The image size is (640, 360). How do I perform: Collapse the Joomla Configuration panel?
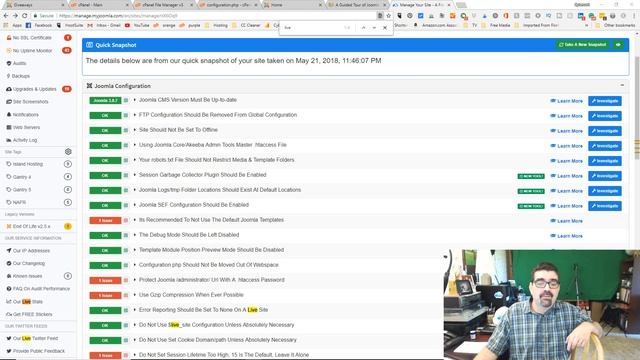(622, 85)
